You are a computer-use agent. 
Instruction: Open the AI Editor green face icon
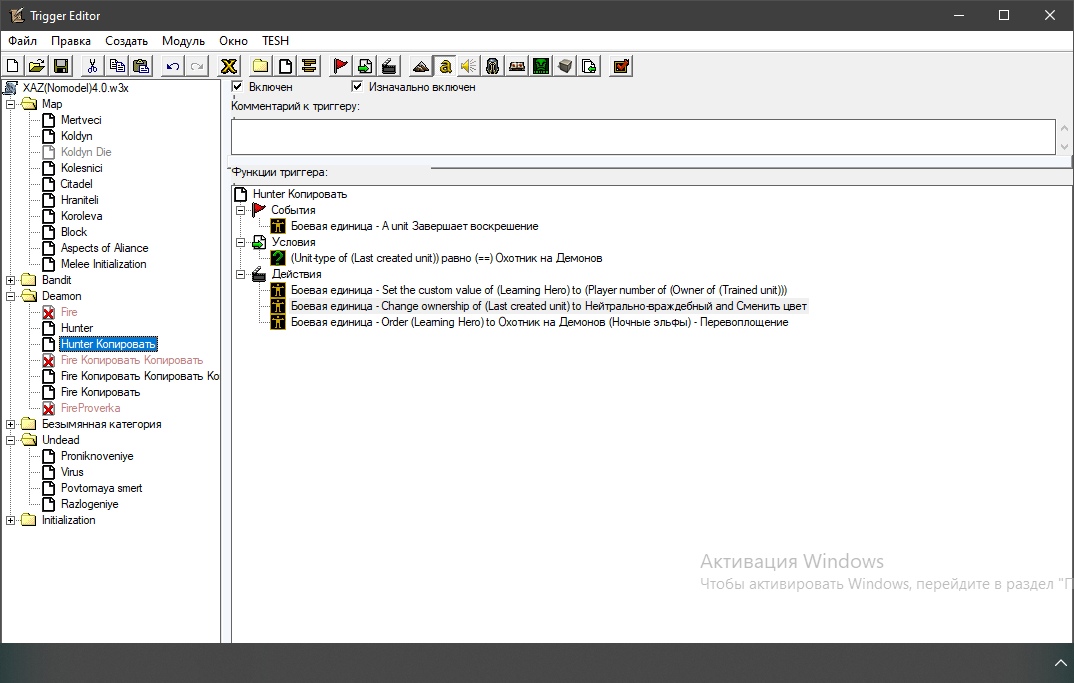541,66
